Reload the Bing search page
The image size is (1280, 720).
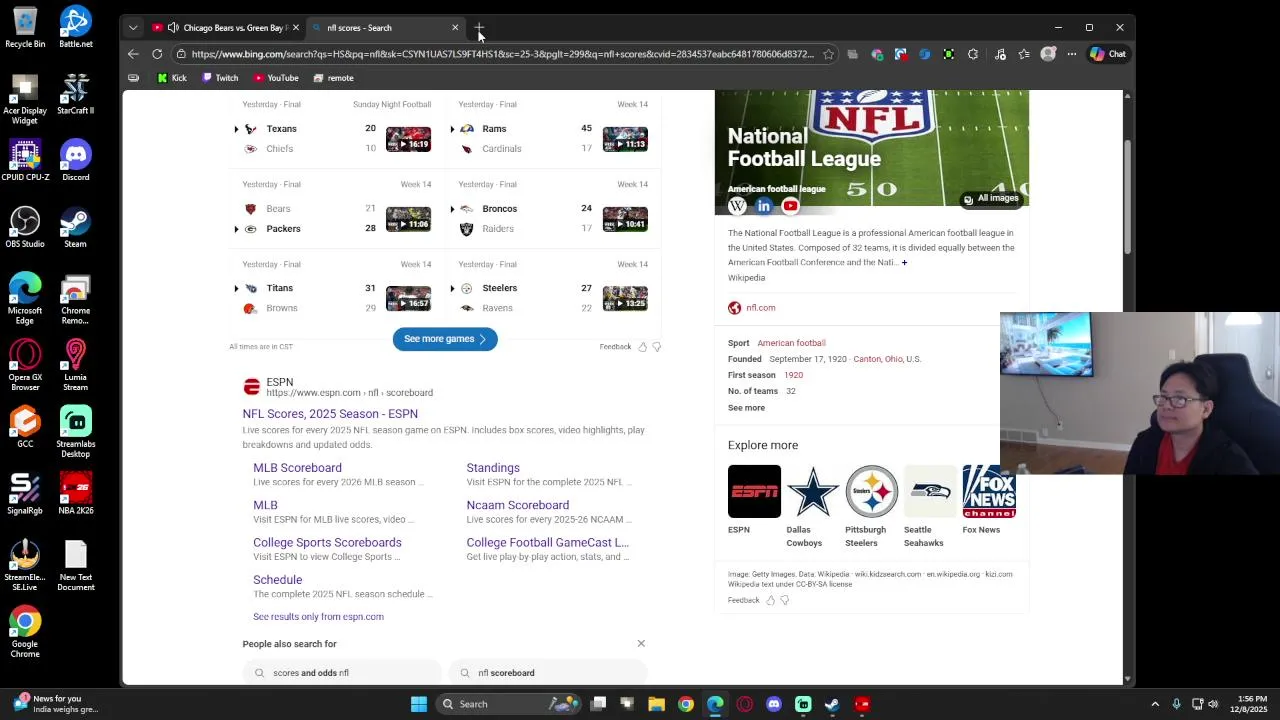[x=157, y=54]
